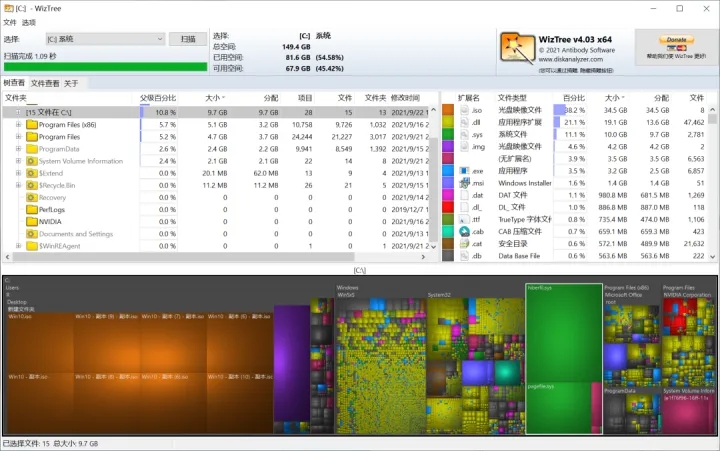
Task: Sort tree by 父级百分比 column header
Action: (158, 98)
